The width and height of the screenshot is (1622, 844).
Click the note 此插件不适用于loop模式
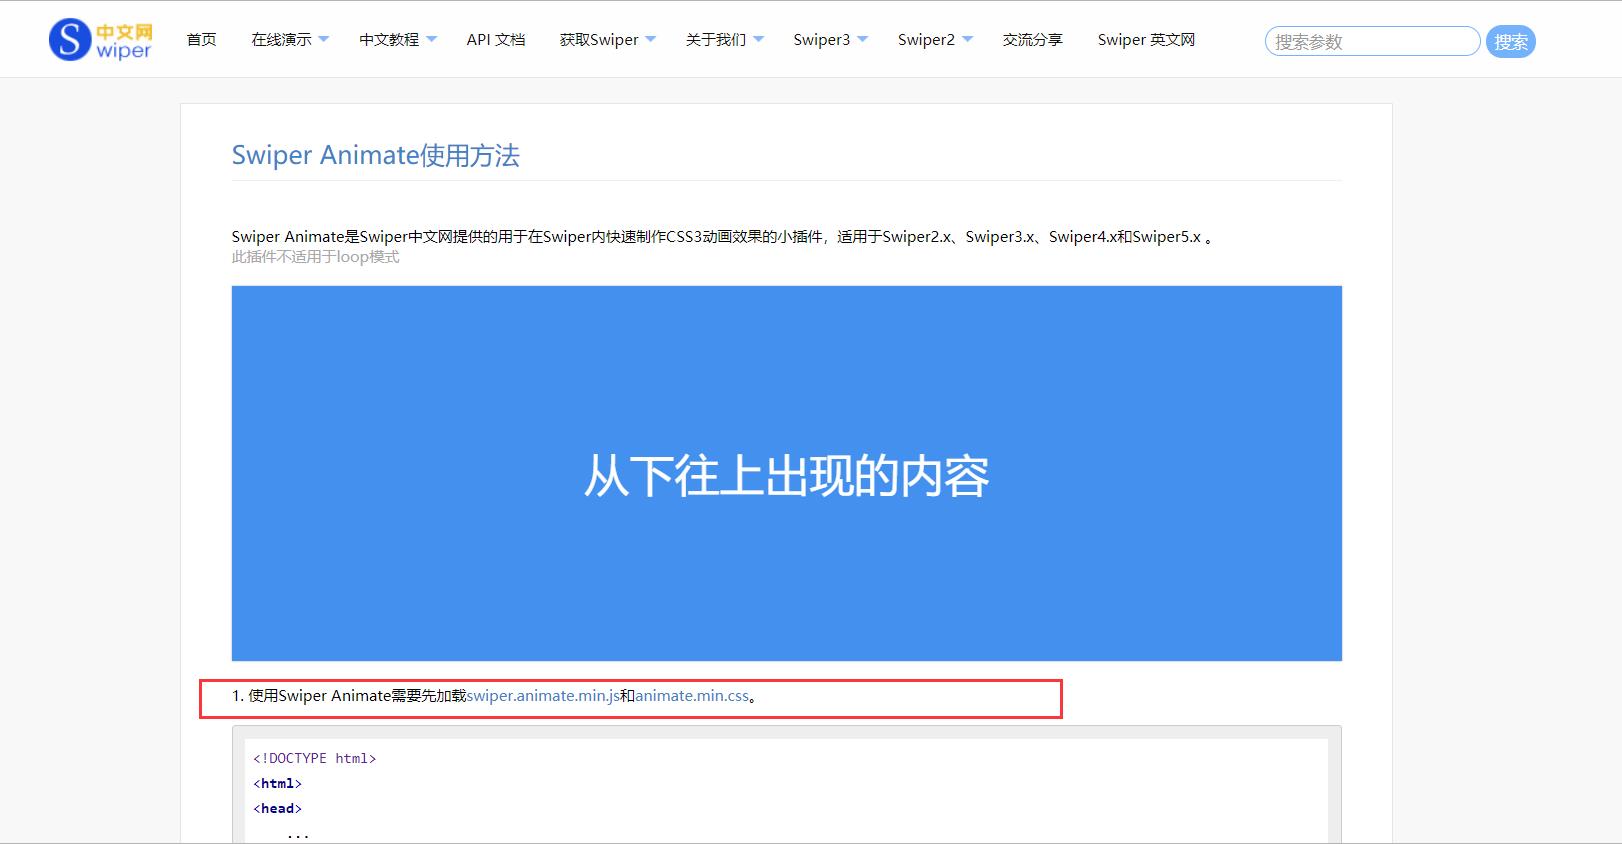pos(315,257)
